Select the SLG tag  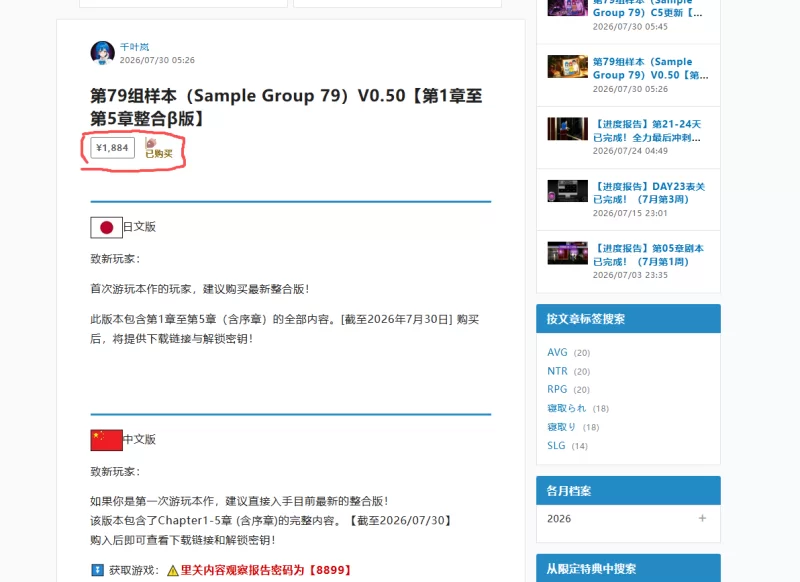pyautogui.click(x=556, y=446)
